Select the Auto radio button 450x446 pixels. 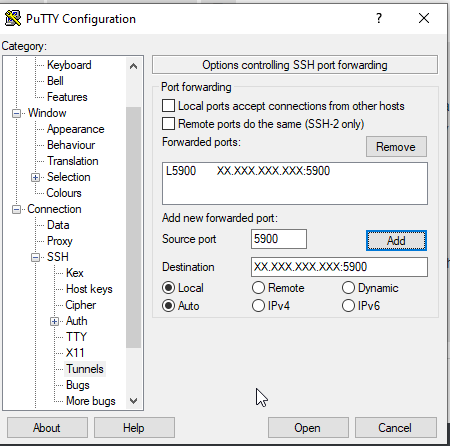tap(168, 306)
